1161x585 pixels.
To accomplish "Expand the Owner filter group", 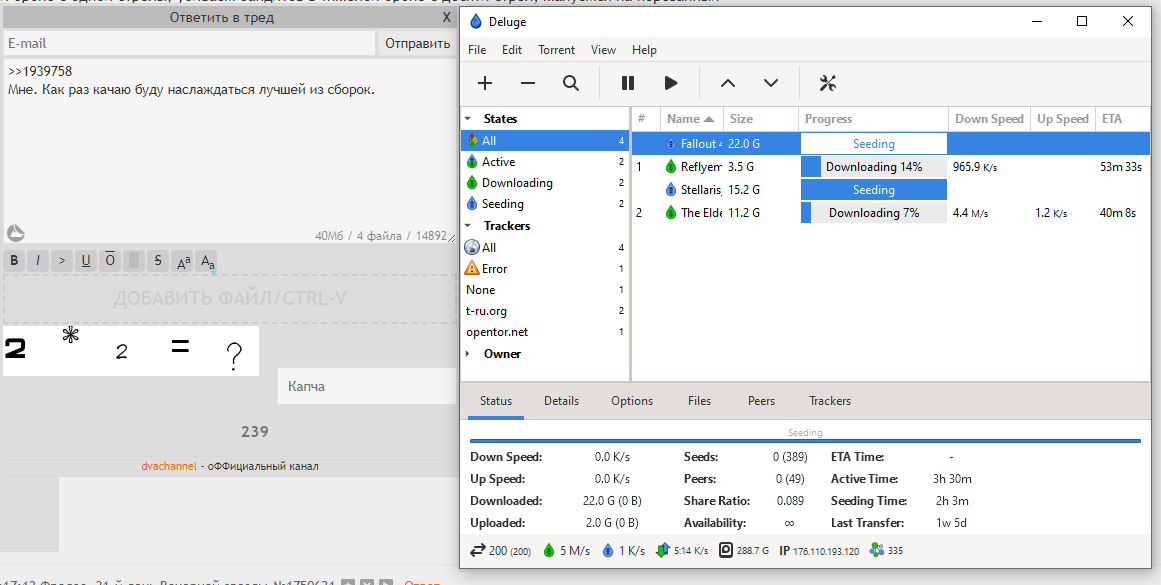I will (x=467, y=354).
